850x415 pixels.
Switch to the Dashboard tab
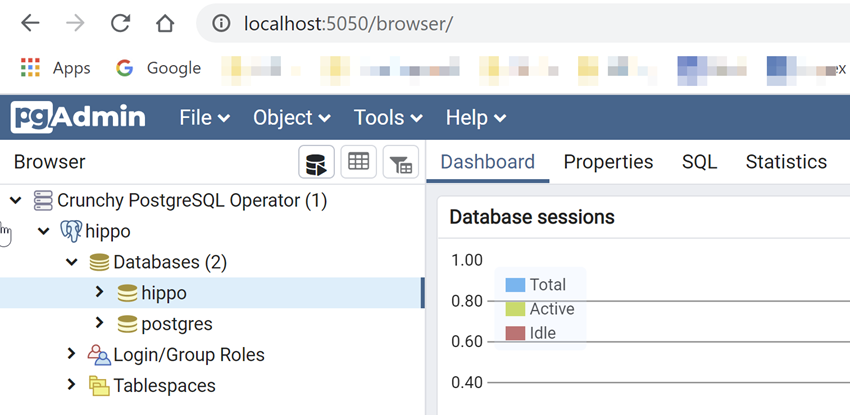[487, 161]
